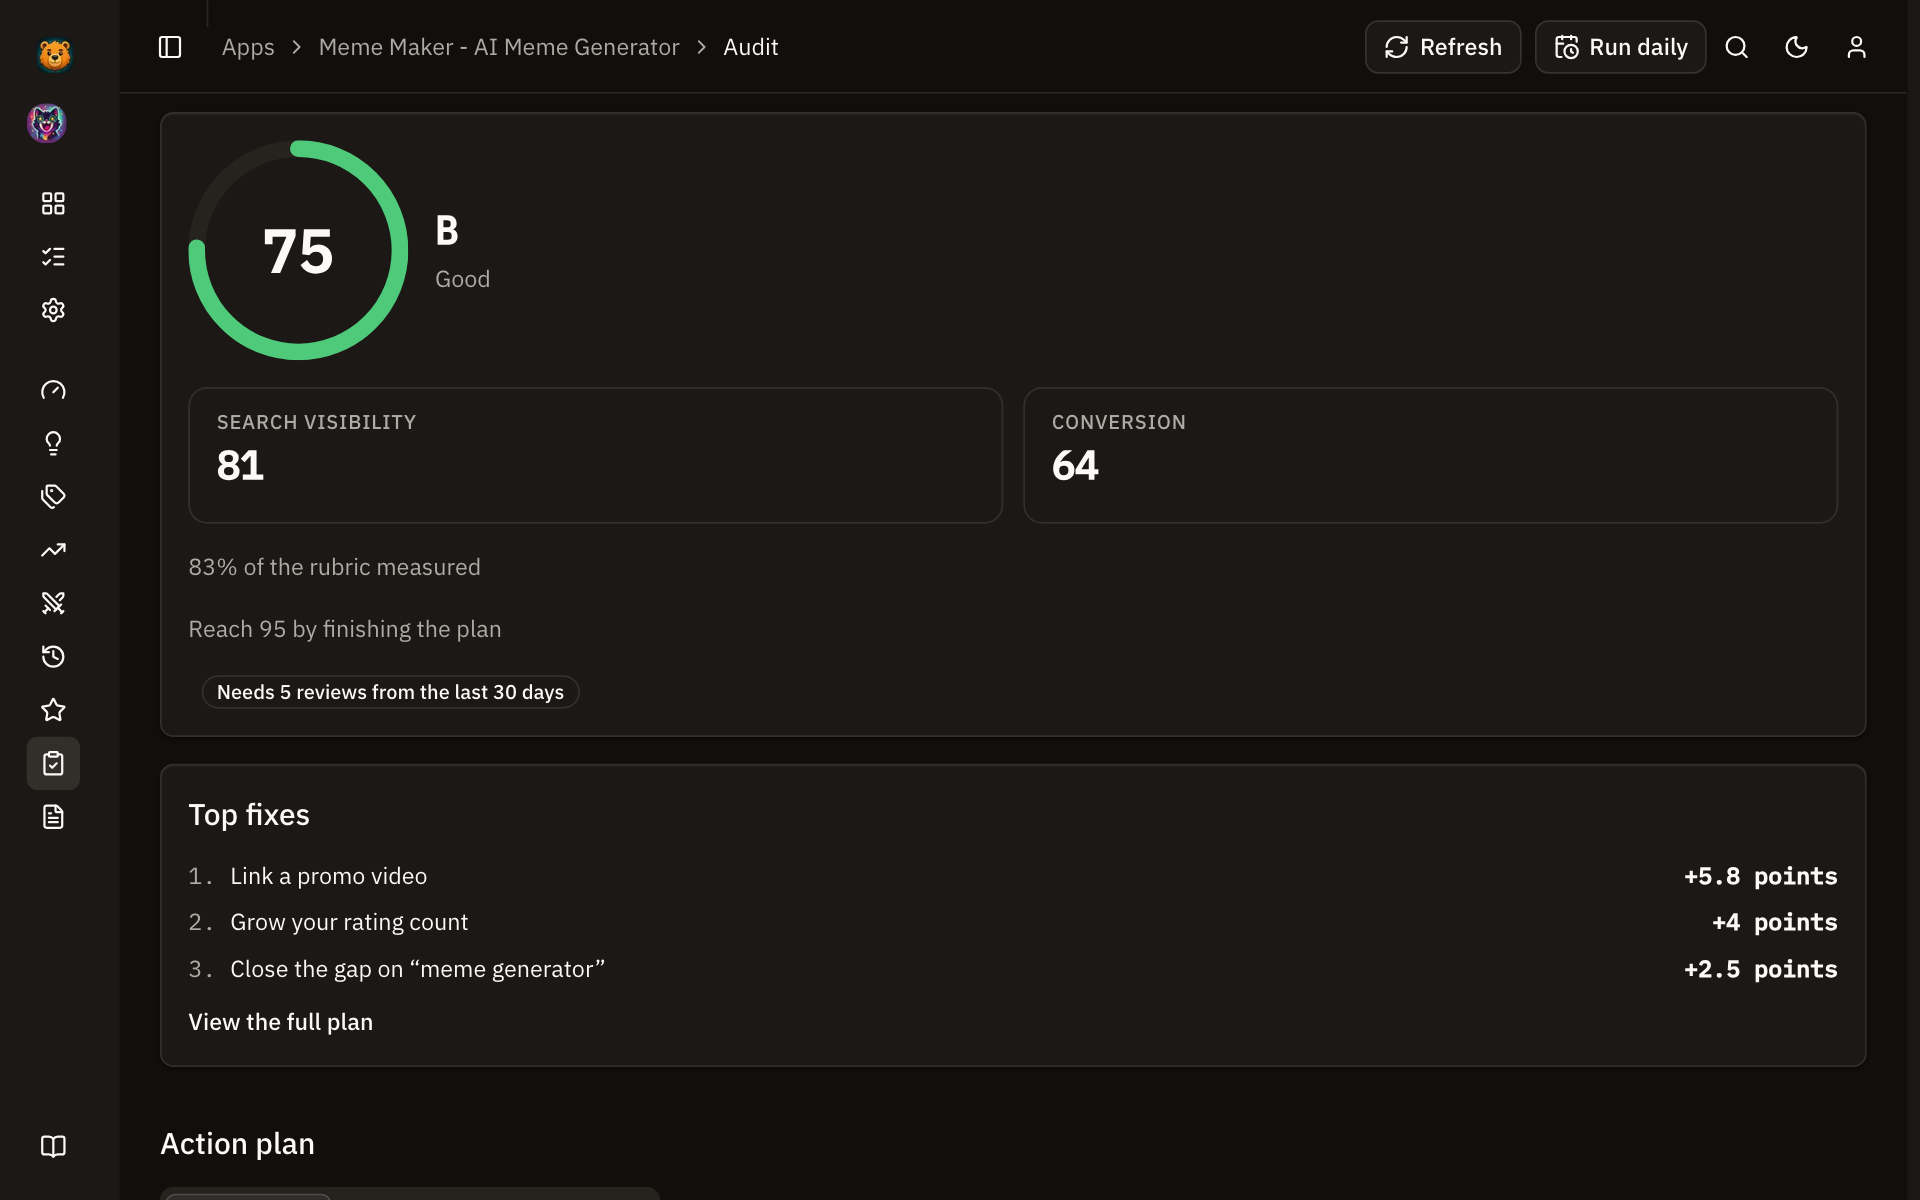The height and width of the screenshot is (1200, 1920).
Task: Open View the full plan link
Action: (x=281, y=1022)
